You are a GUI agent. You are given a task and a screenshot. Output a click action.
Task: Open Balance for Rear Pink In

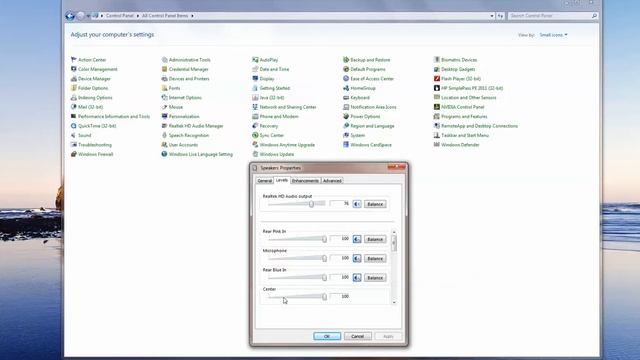pos(375,239)
